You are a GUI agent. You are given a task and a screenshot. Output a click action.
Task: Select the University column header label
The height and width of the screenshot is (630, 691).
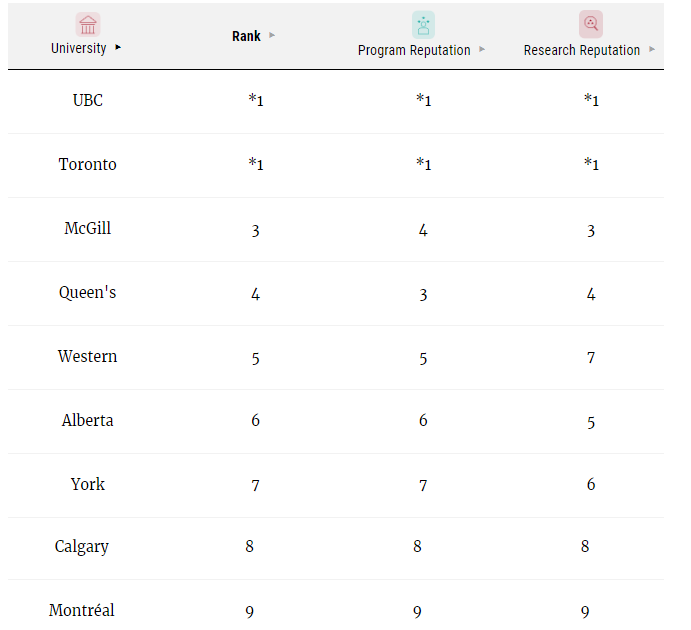pos(78,48)
